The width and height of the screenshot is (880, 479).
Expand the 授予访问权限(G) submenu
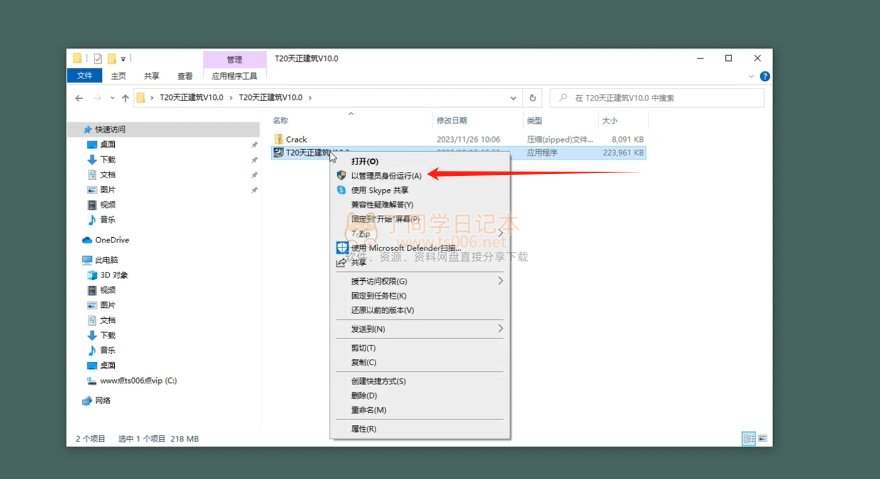coord(420,281)
